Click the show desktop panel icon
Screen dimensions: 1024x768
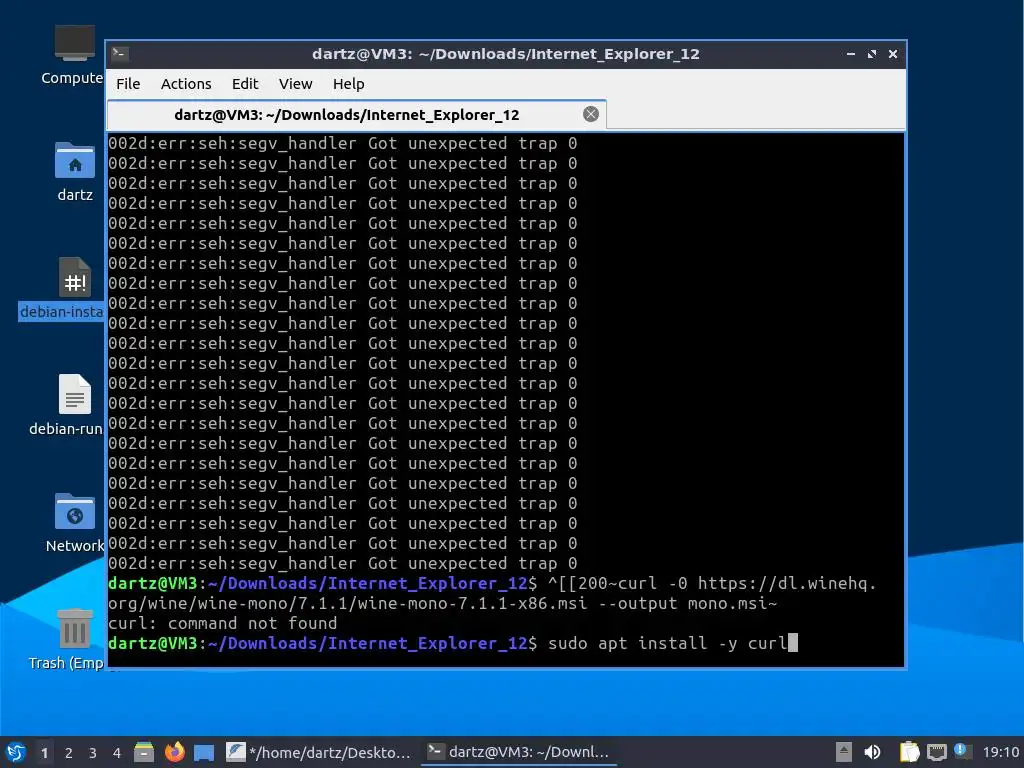point(204,753)
